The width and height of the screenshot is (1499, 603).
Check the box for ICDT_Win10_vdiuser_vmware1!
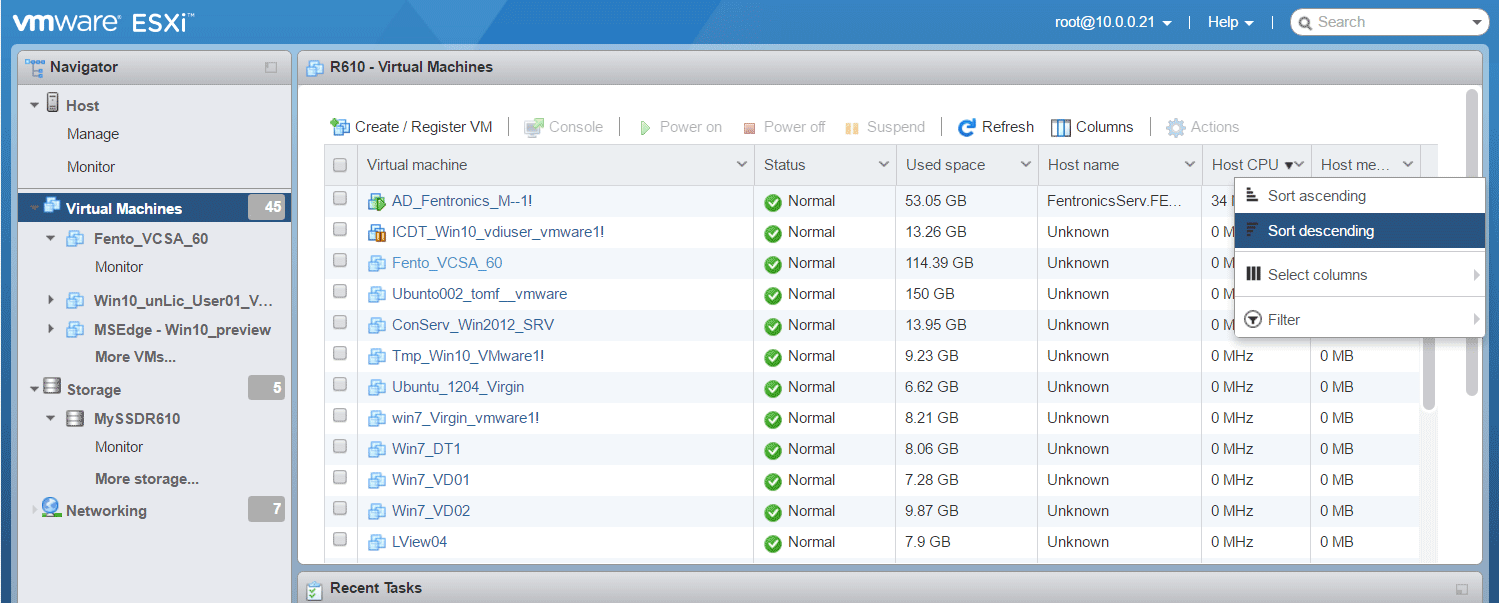[x=340, y=230]
